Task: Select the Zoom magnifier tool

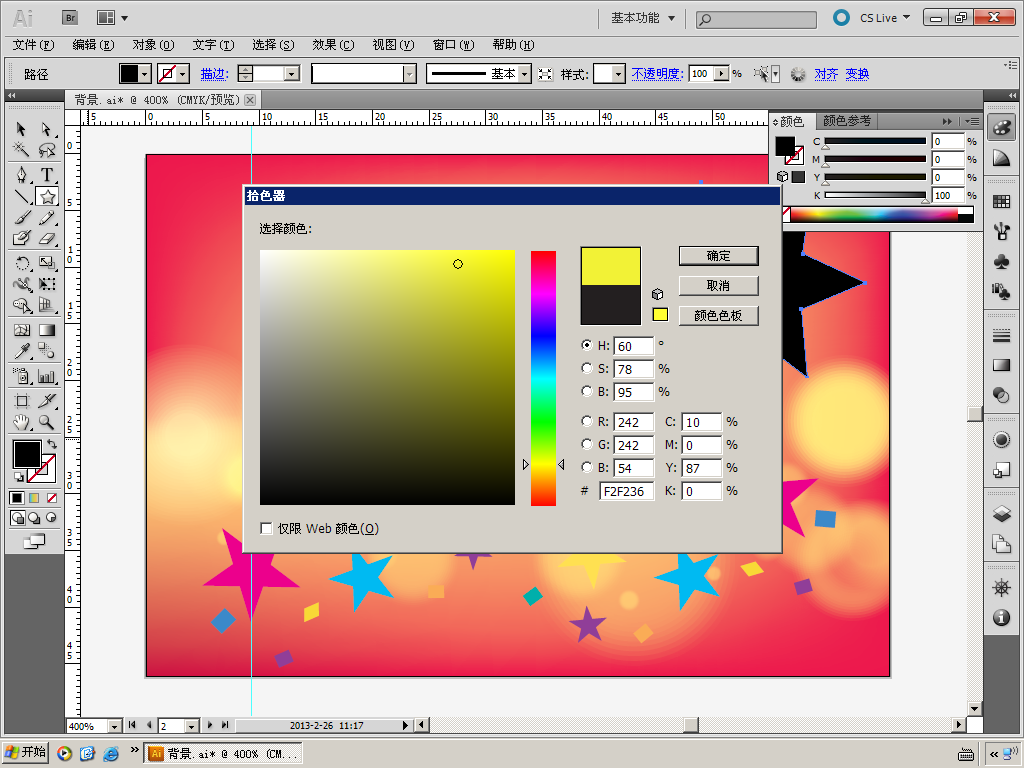Action: coord(46,423)
